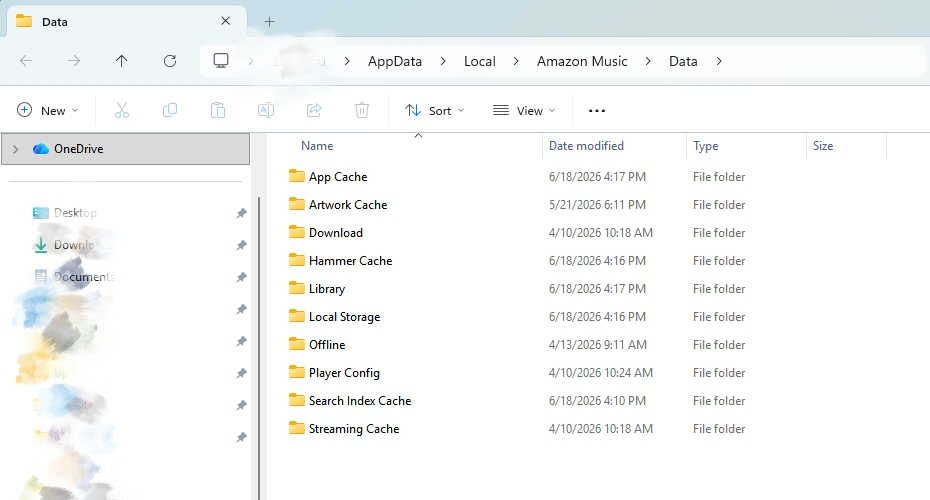Screen dimensions: 930x500
Task: Expand chevron after the This PC icon
Action: [x=251, y=61]
